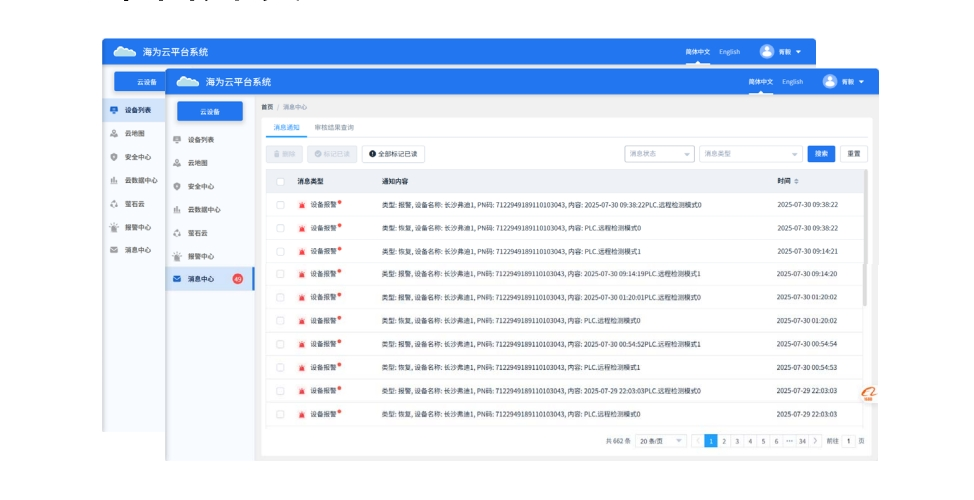The height and width of the screenshot is (500, 974).
Task: Select English in the back window header
Action: point(729,52)
